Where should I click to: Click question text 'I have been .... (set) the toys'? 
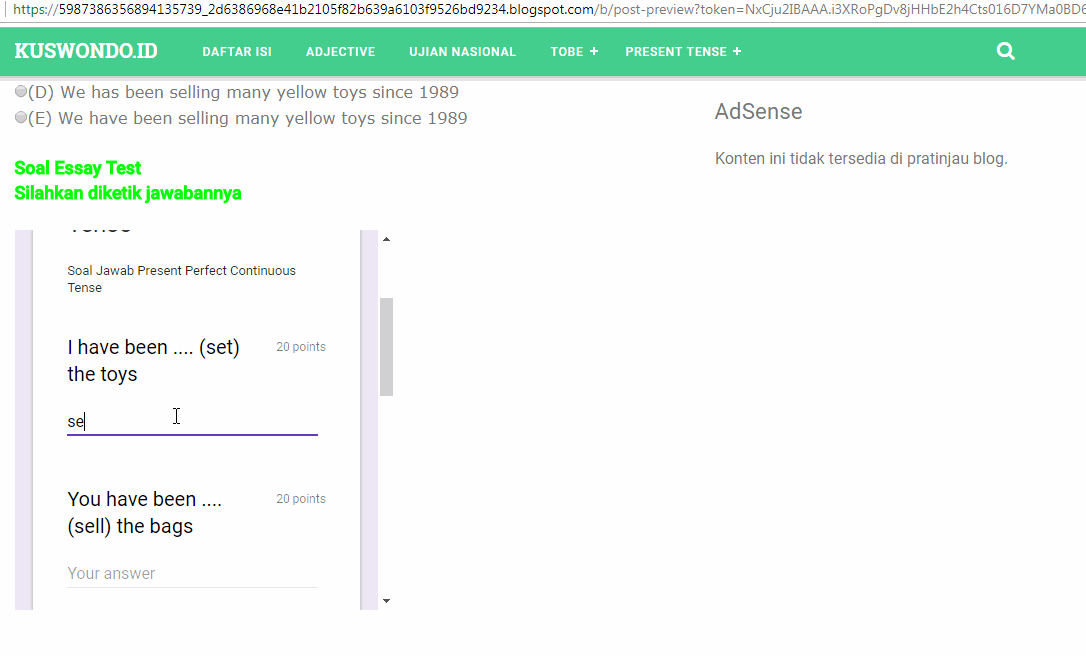click(153, 360)
